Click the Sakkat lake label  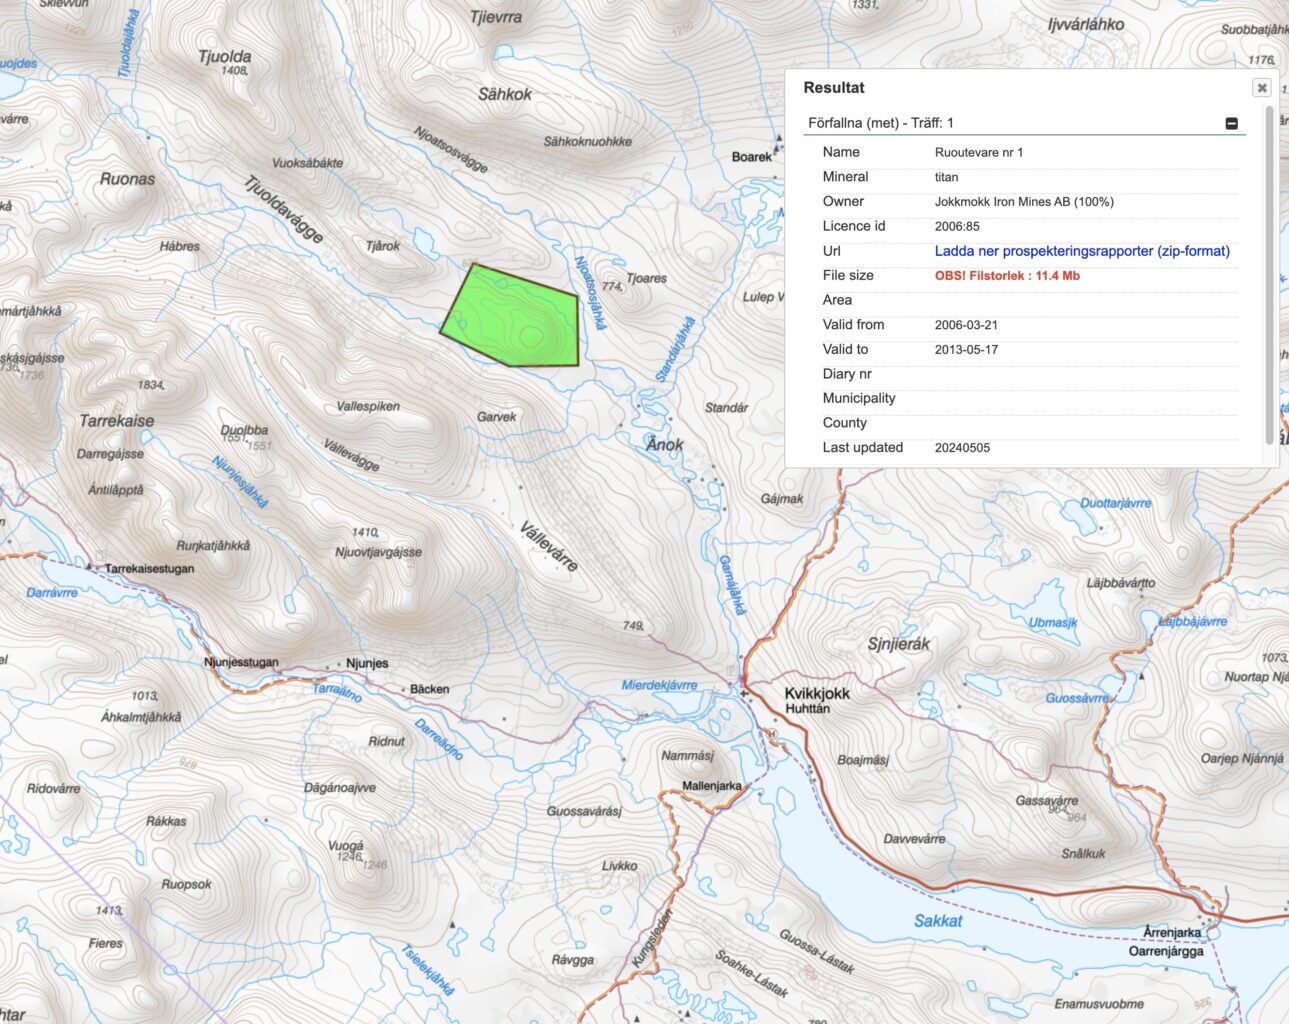(x=938, y=921)
